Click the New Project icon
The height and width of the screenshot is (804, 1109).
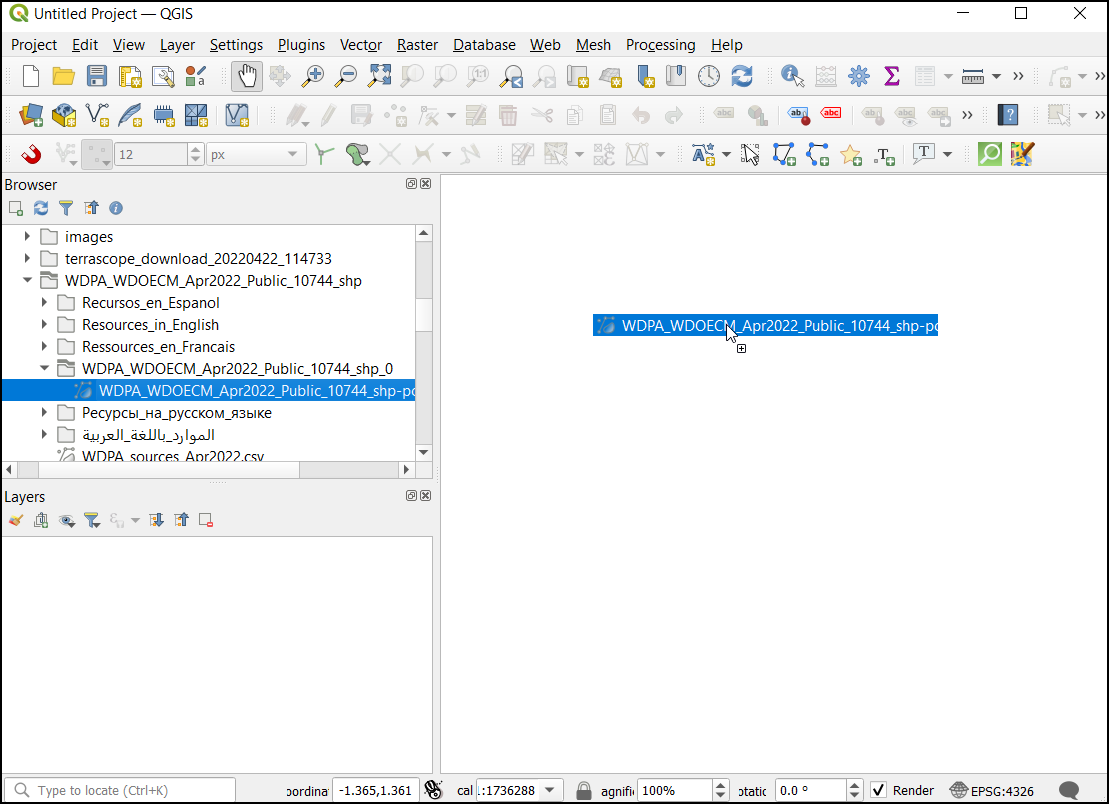point(31,76)
